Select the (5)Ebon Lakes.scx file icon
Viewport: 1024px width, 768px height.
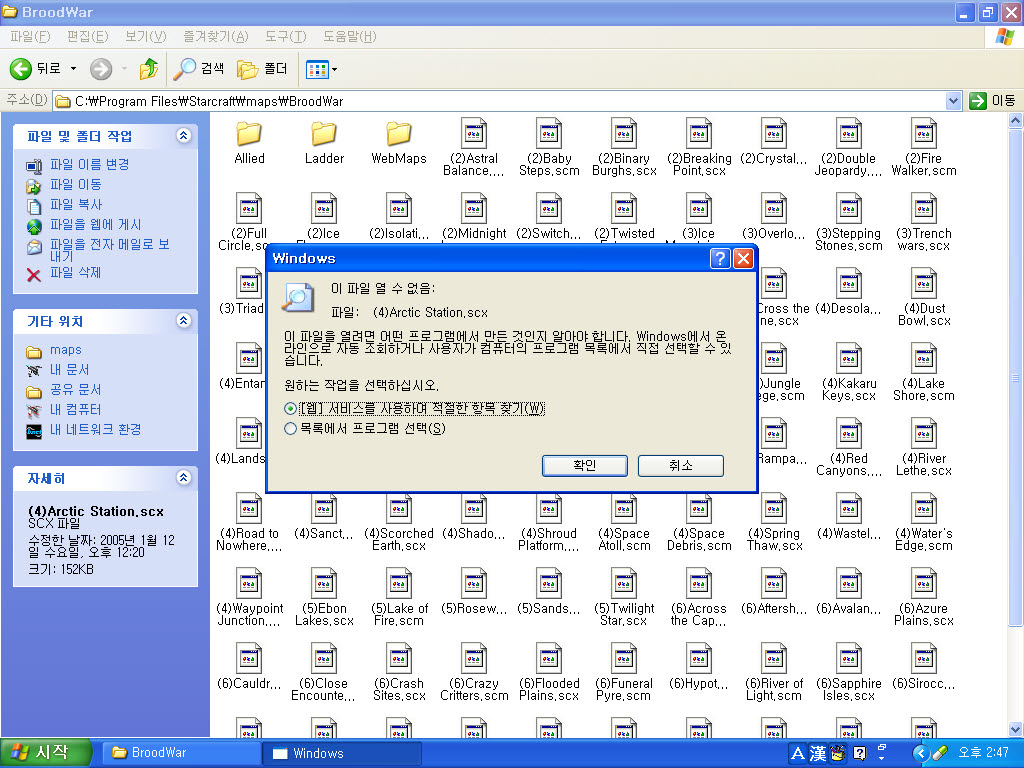[324, 584]
